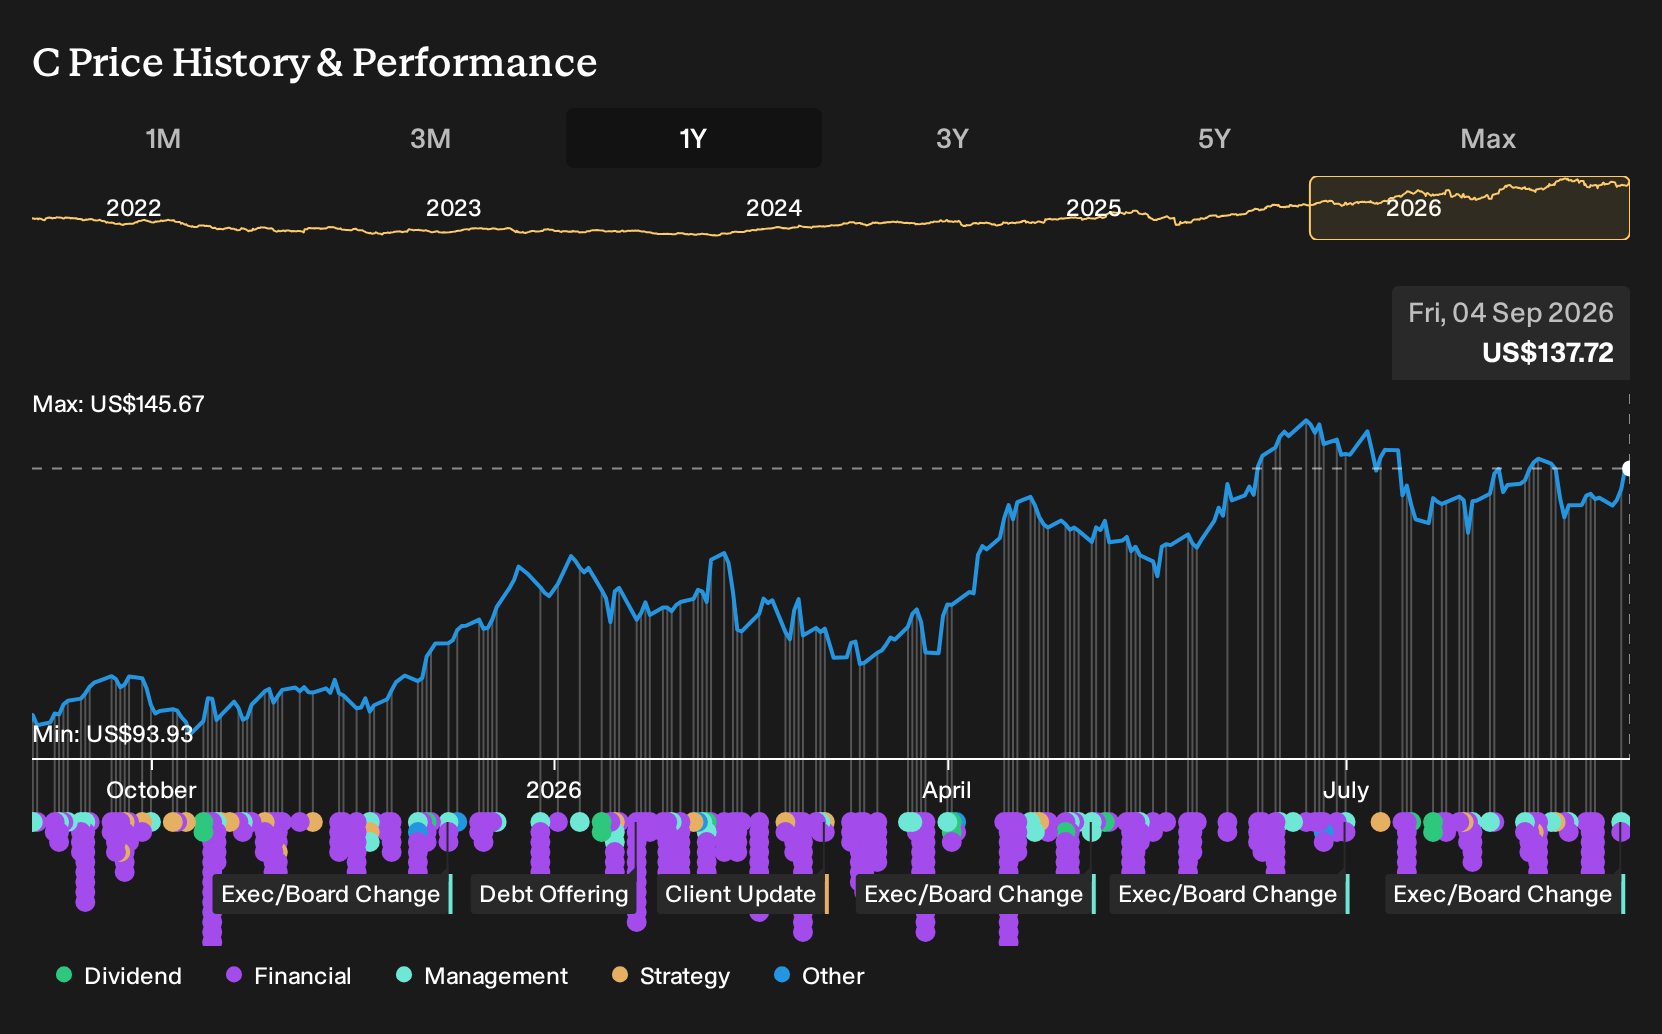The image size is (1662, 1034).
Task: Select the 1M time range tab
Action: (x=163, y=138)
